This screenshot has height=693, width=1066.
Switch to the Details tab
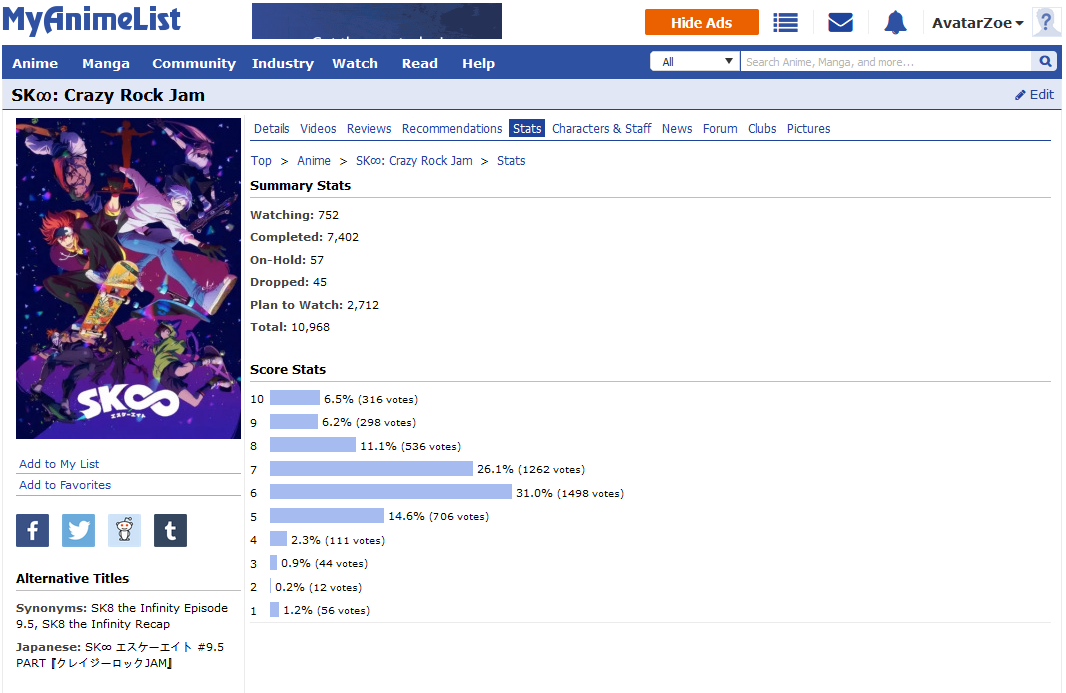click(x=271, y=129)
